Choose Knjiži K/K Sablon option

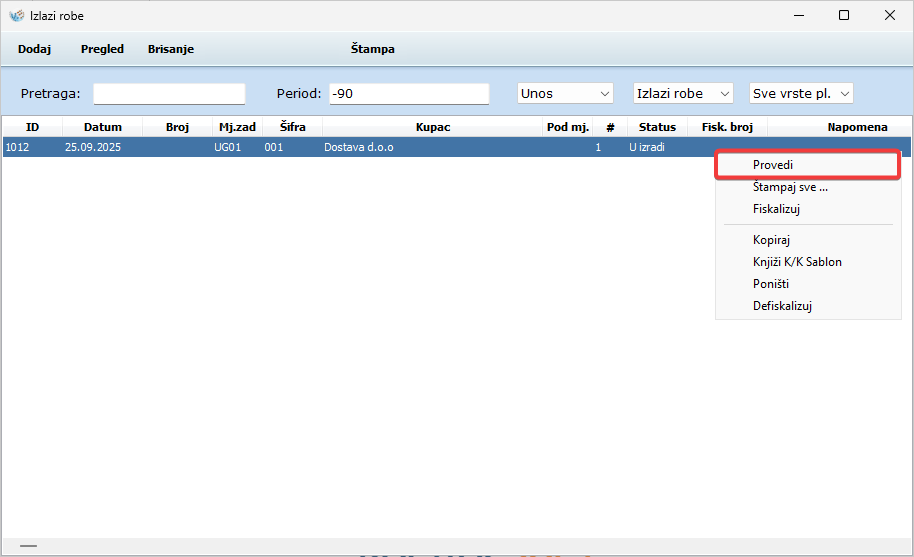click(797, 262)
